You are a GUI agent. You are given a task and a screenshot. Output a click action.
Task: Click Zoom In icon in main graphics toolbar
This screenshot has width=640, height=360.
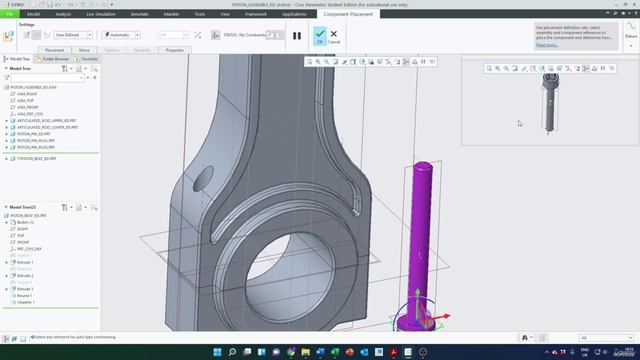tap(318, 62)
